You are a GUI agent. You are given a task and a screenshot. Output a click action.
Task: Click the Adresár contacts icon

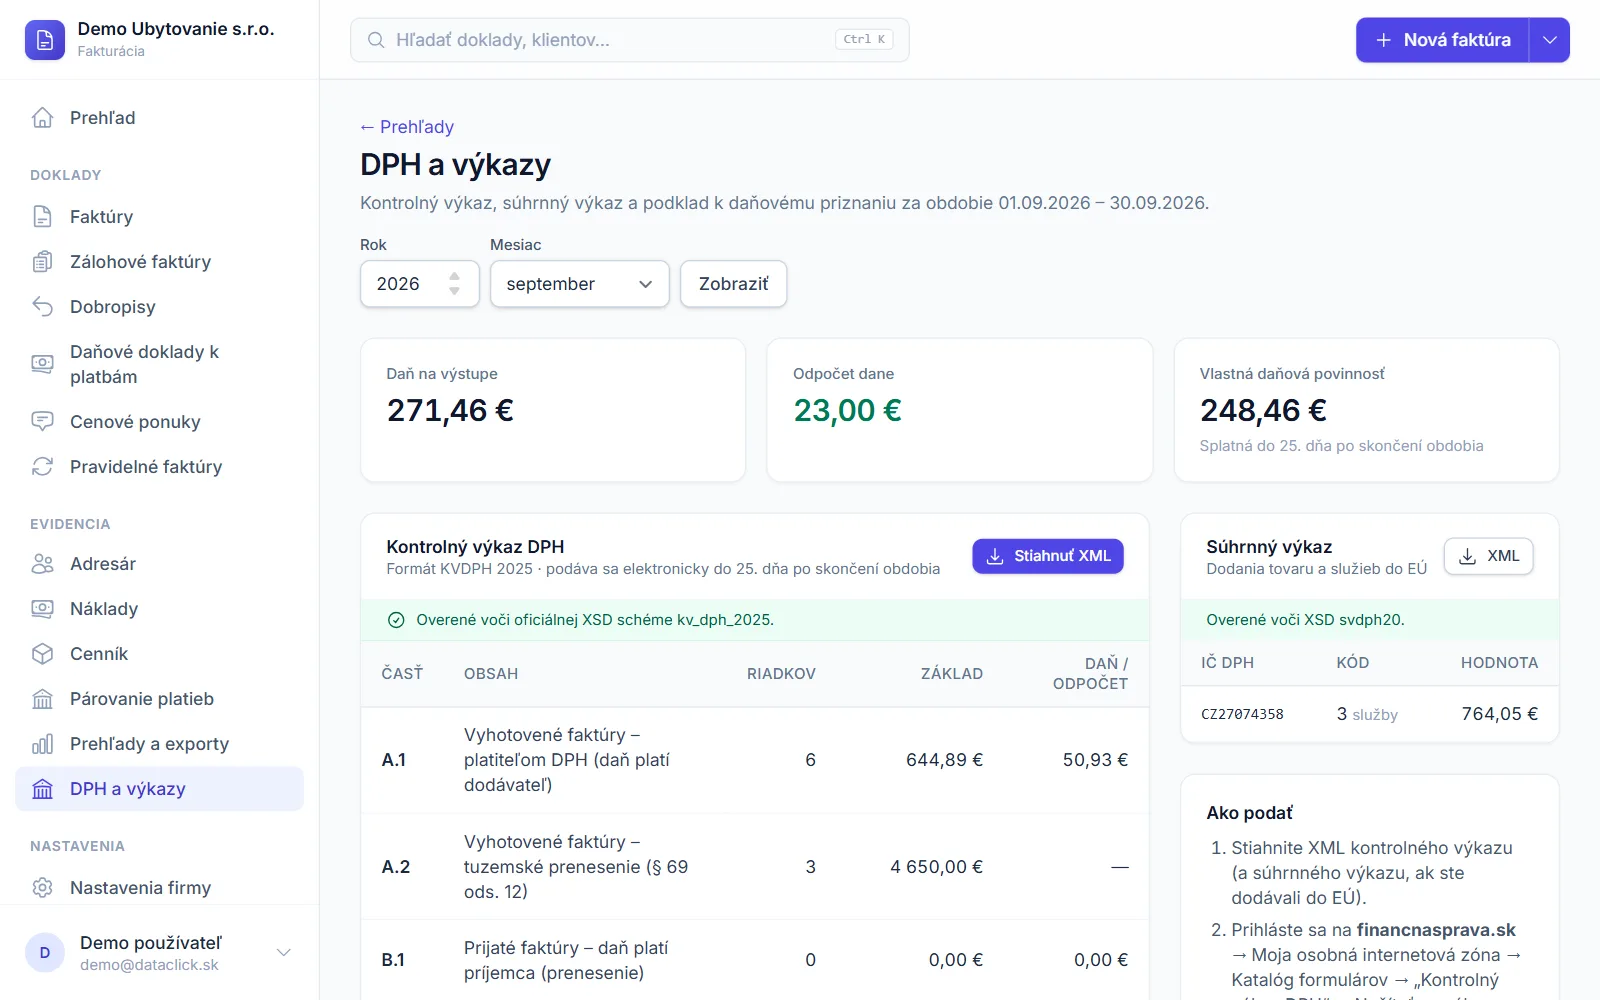tap(42, 564)
